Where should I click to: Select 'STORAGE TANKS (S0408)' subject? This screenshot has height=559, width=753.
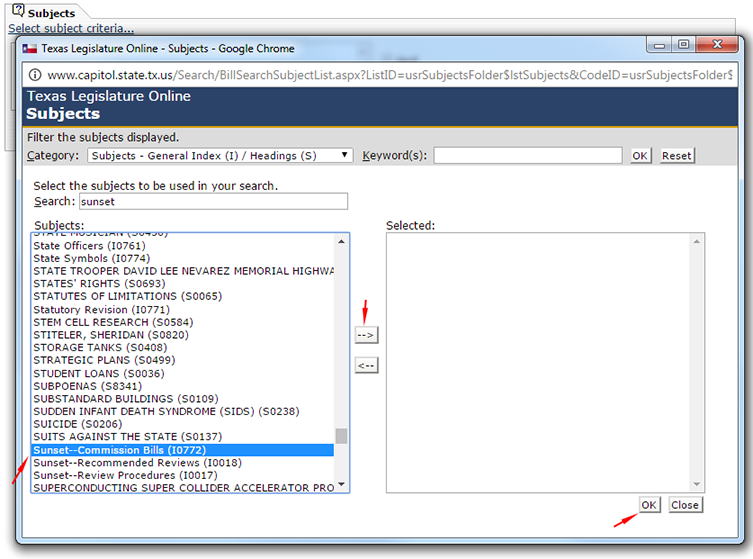point(182,348)
